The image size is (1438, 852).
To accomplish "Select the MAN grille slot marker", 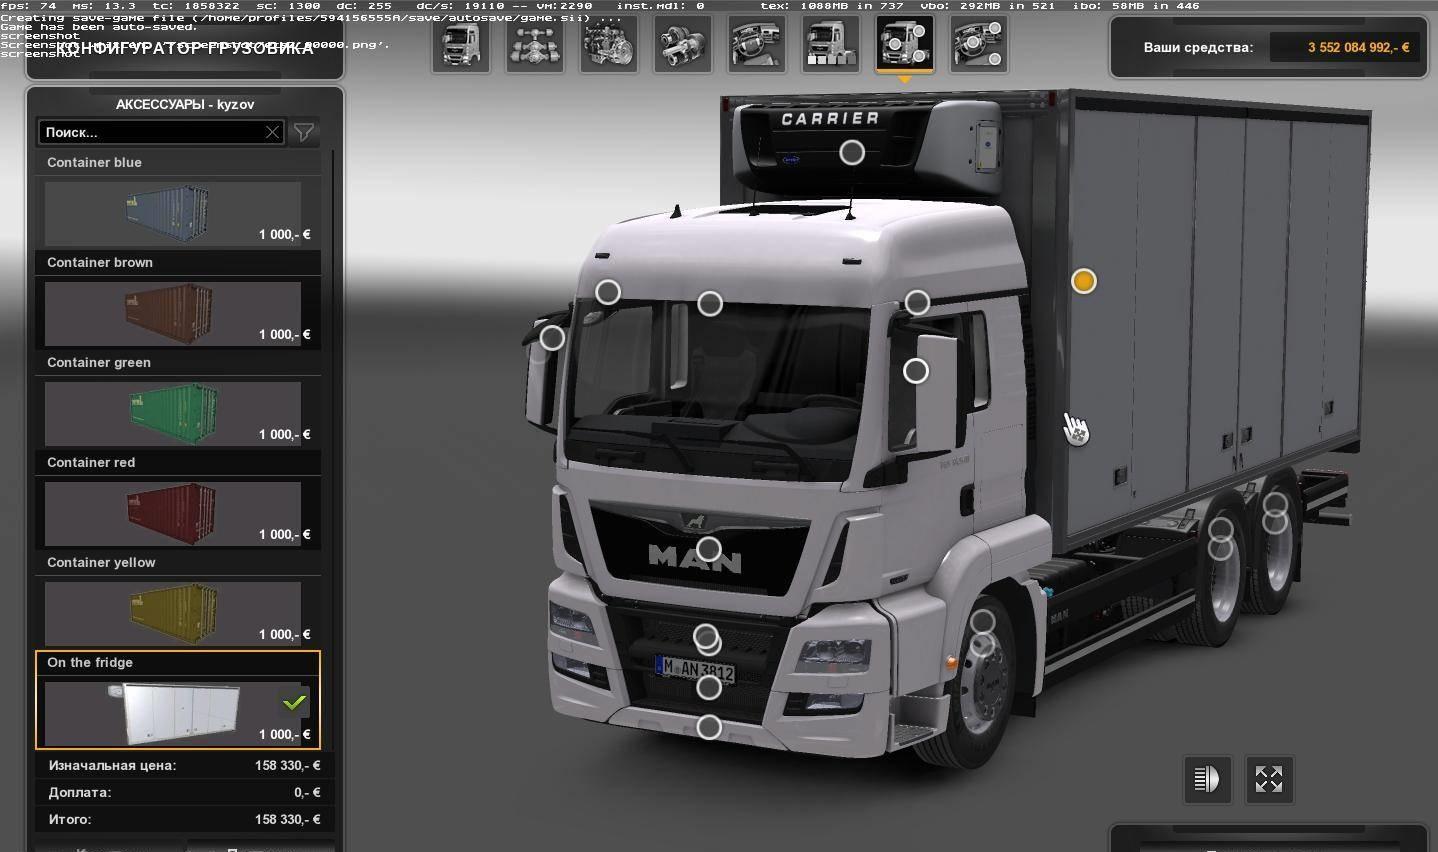I will coord(708,549).
